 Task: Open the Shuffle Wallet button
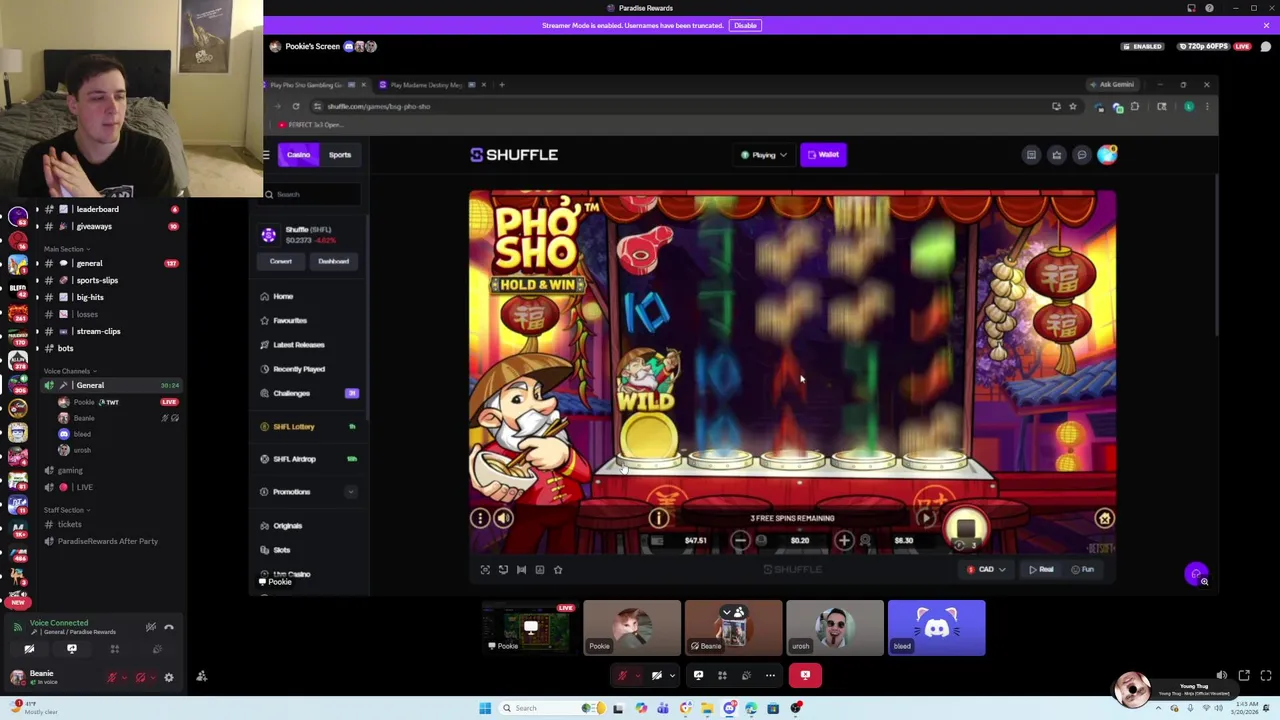pyautogui.click(x=824, y=155)
